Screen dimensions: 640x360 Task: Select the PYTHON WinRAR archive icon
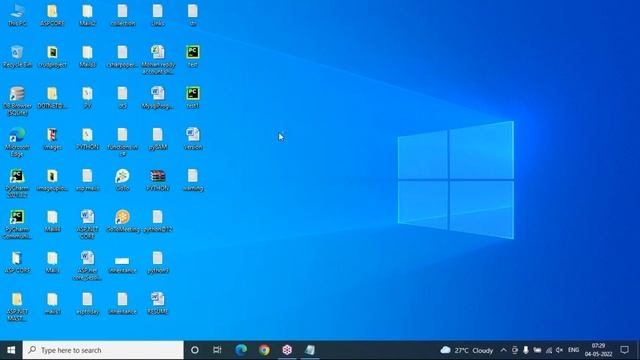[x=158, y=180]
